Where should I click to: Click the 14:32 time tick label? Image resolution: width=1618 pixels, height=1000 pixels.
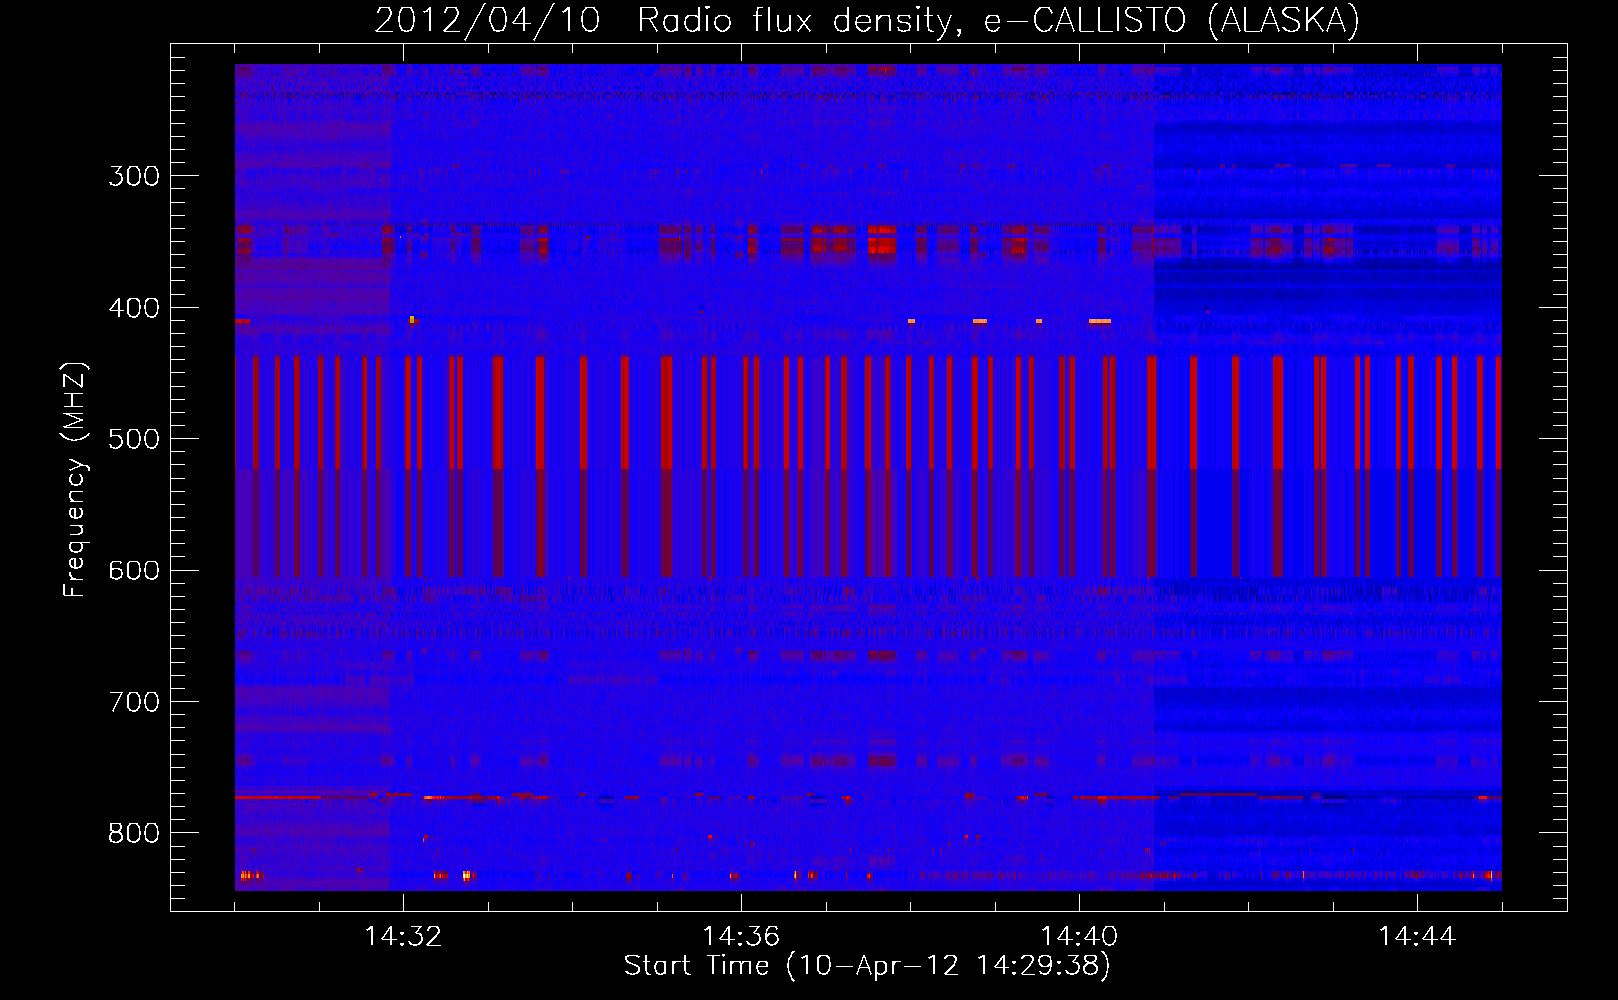tap(403, 936)
